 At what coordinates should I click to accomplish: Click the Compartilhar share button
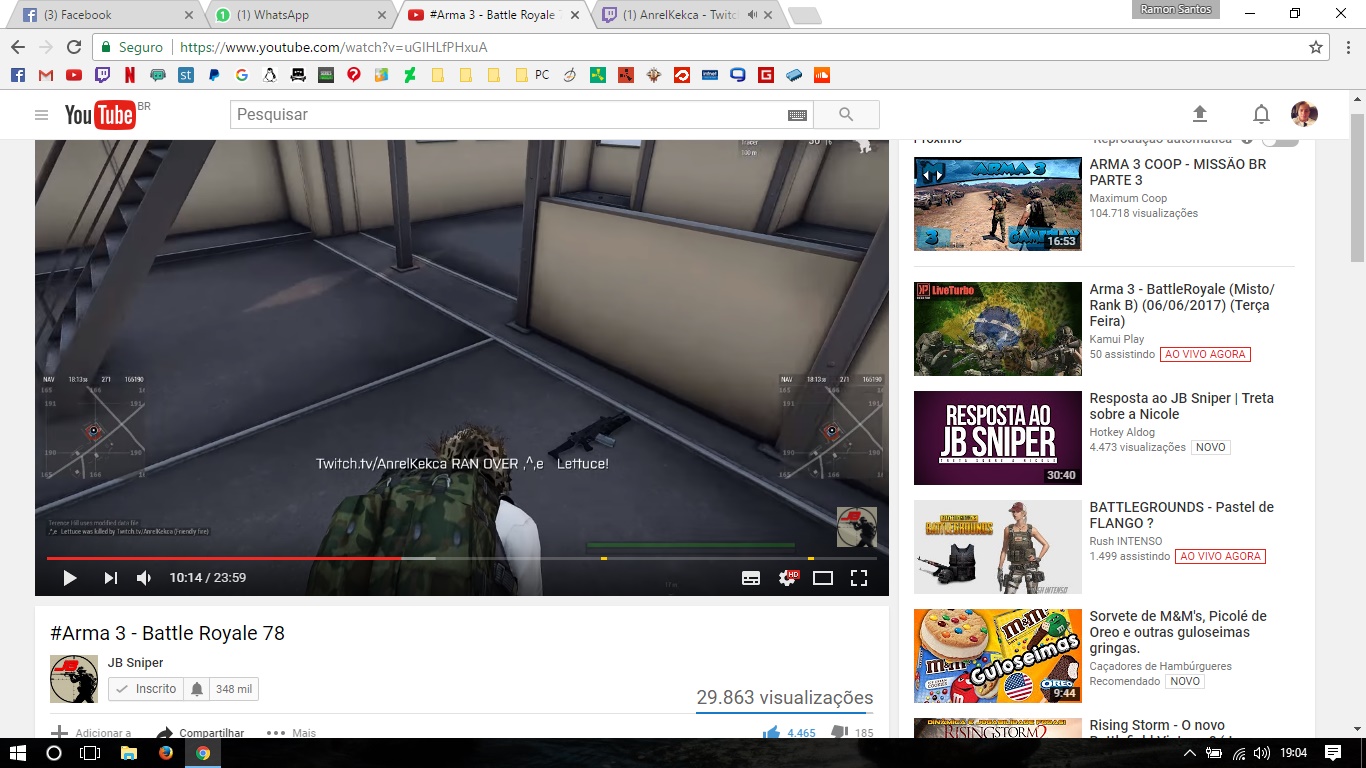(x=200, y=733)
